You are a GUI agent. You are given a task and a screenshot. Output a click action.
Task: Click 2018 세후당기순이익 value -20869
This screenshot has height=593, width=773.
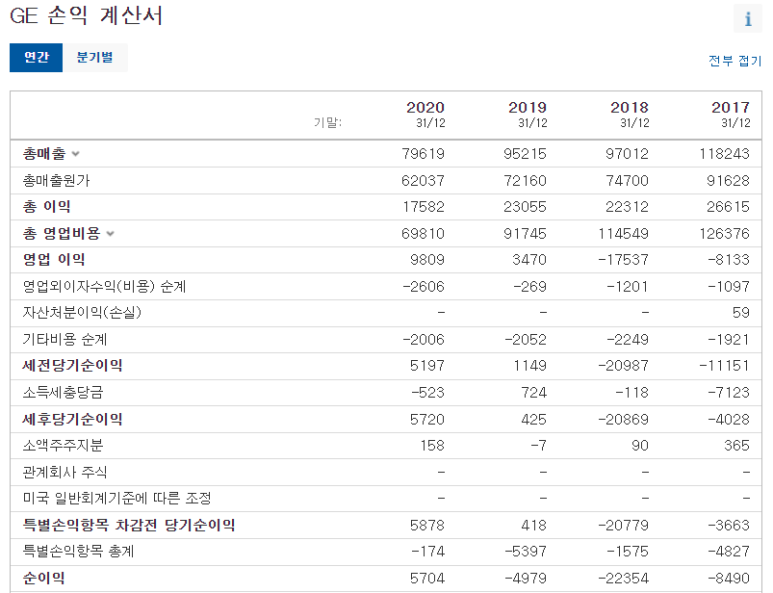click(624, 419)
